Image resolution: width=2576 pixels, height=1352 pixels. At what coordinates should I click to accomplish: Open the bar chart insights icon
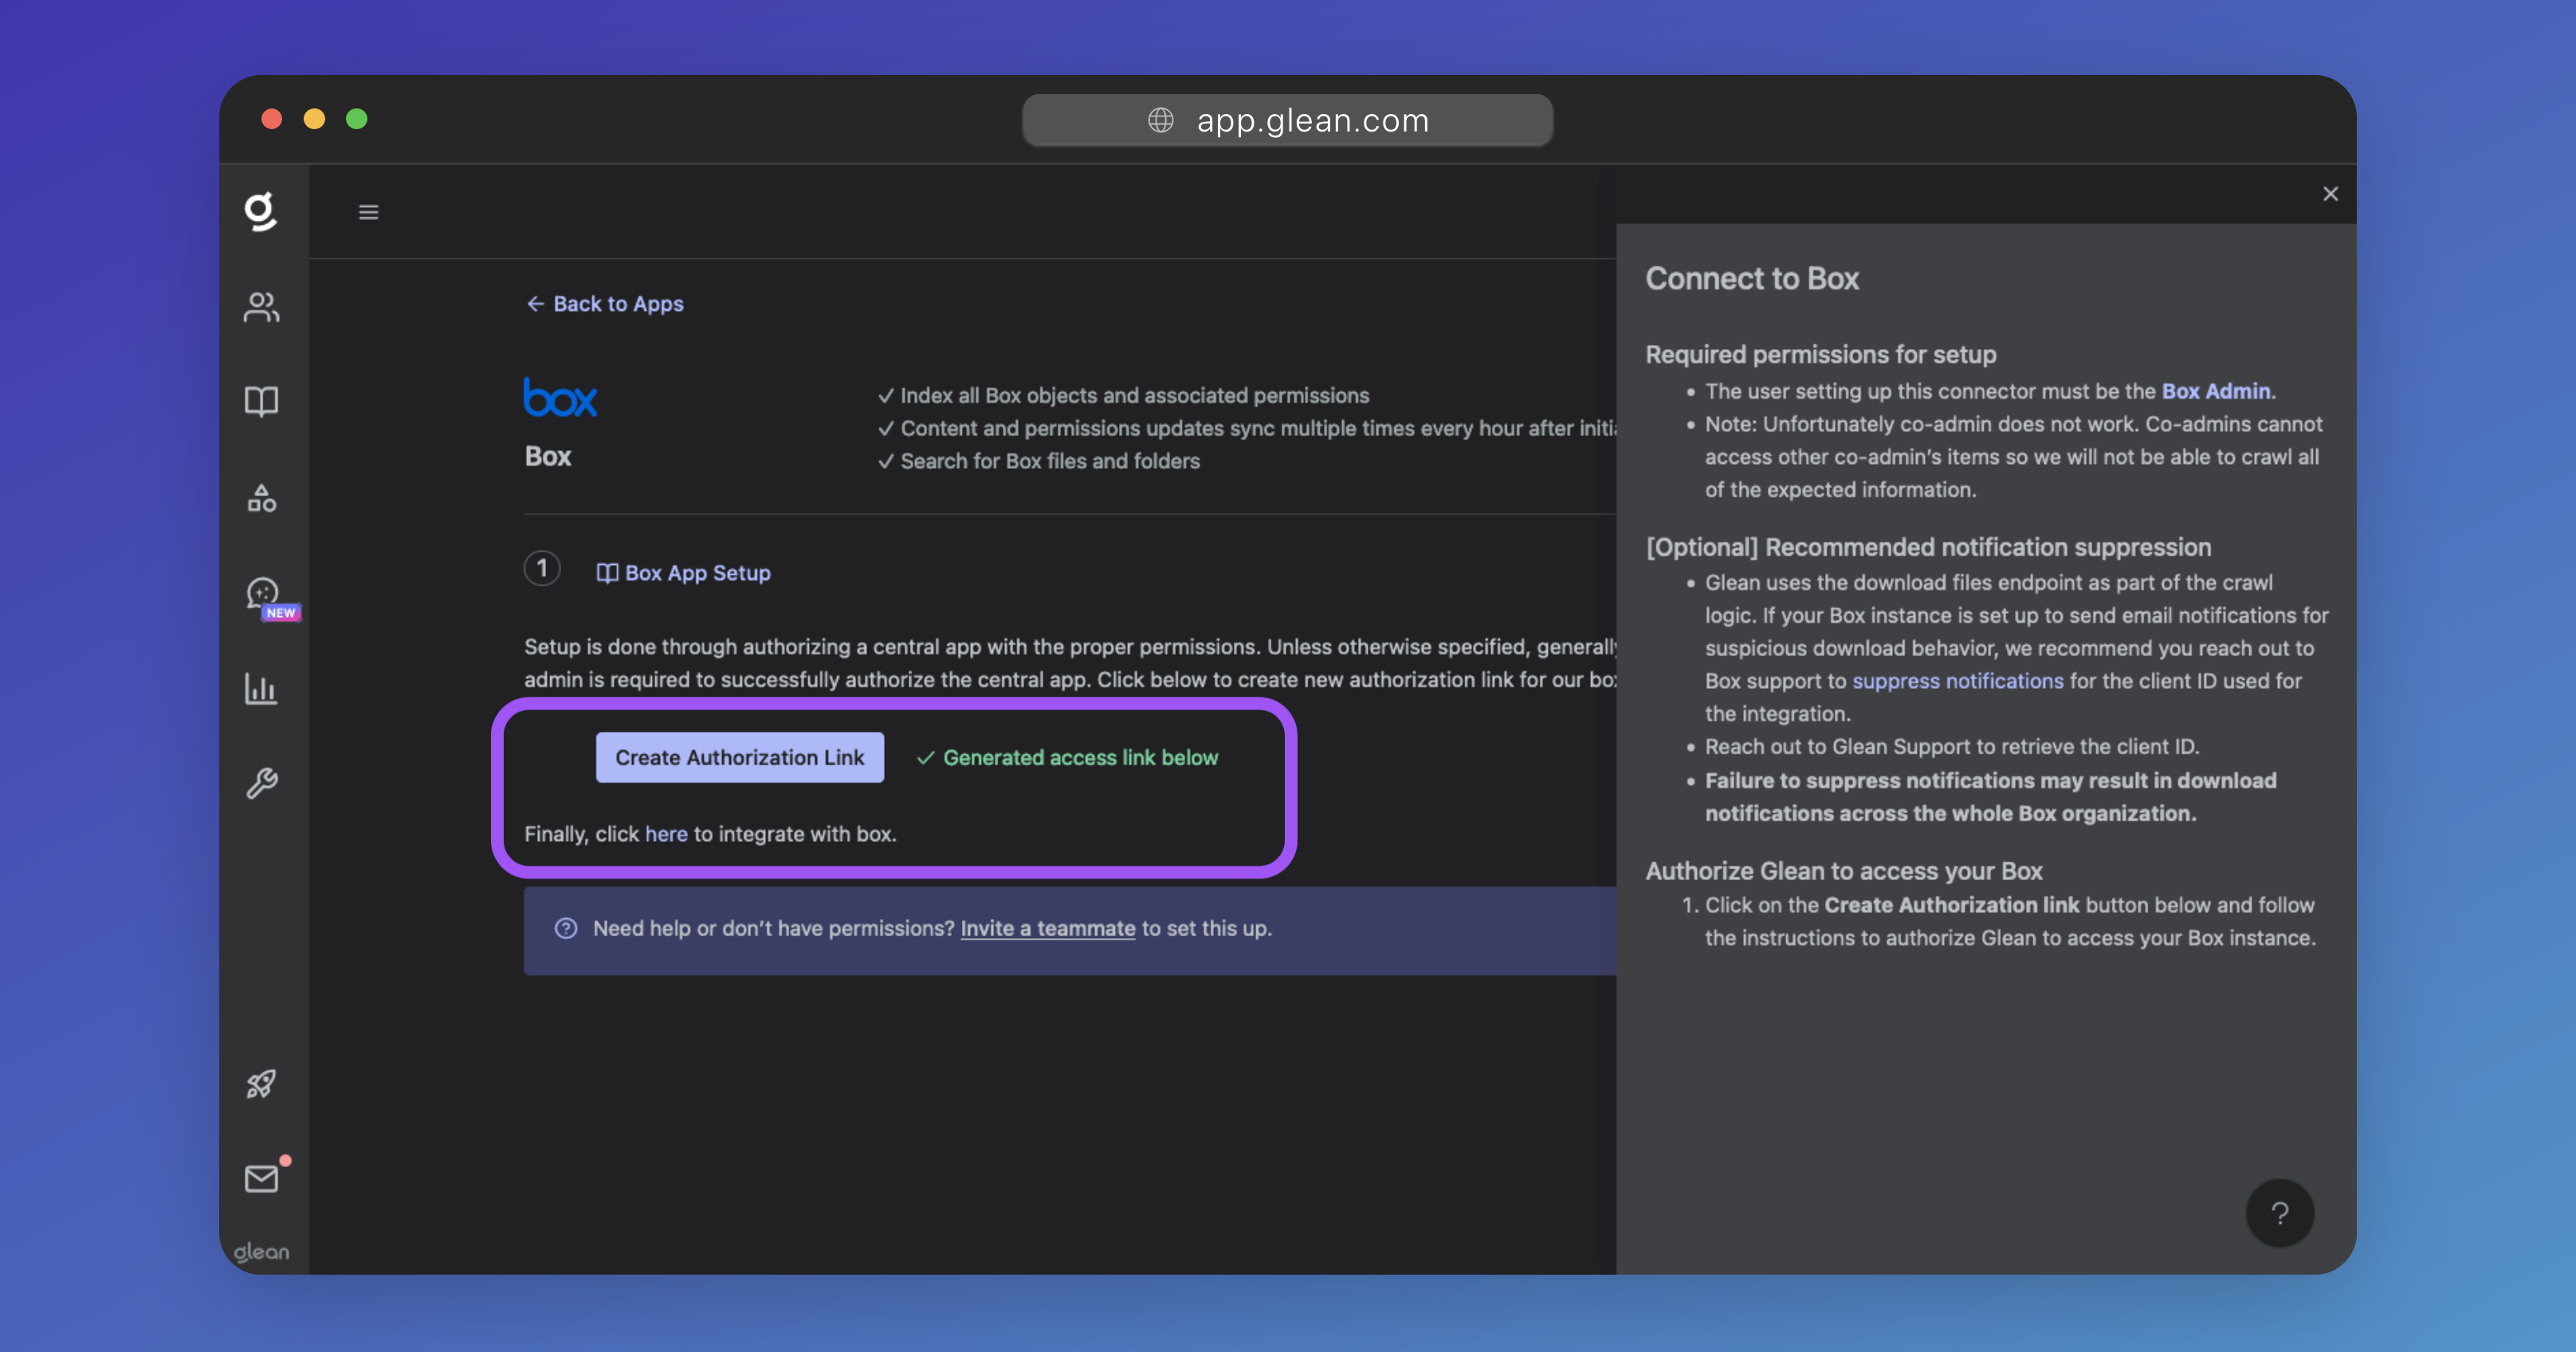point(261,689)
